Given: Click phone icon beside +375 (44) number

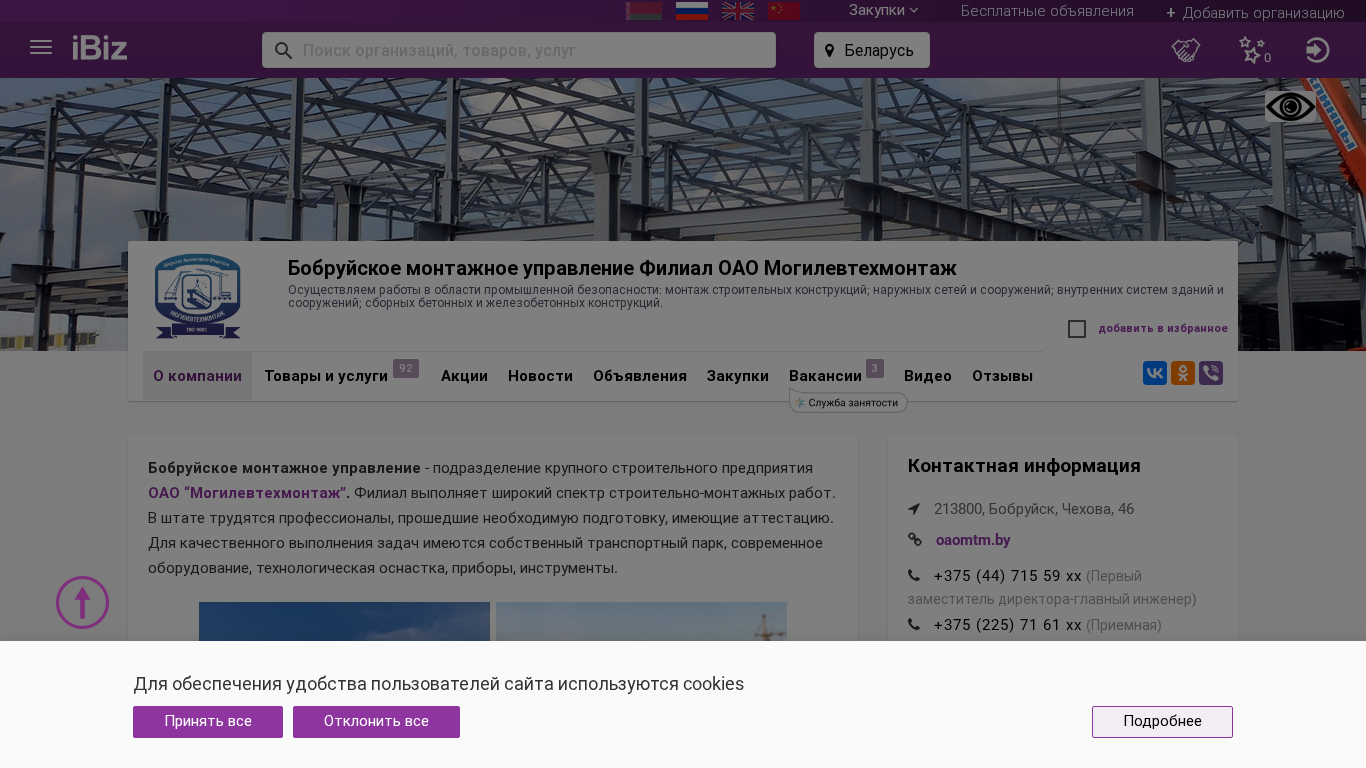Looking at the screenshot, I should (x=914, y=576).
